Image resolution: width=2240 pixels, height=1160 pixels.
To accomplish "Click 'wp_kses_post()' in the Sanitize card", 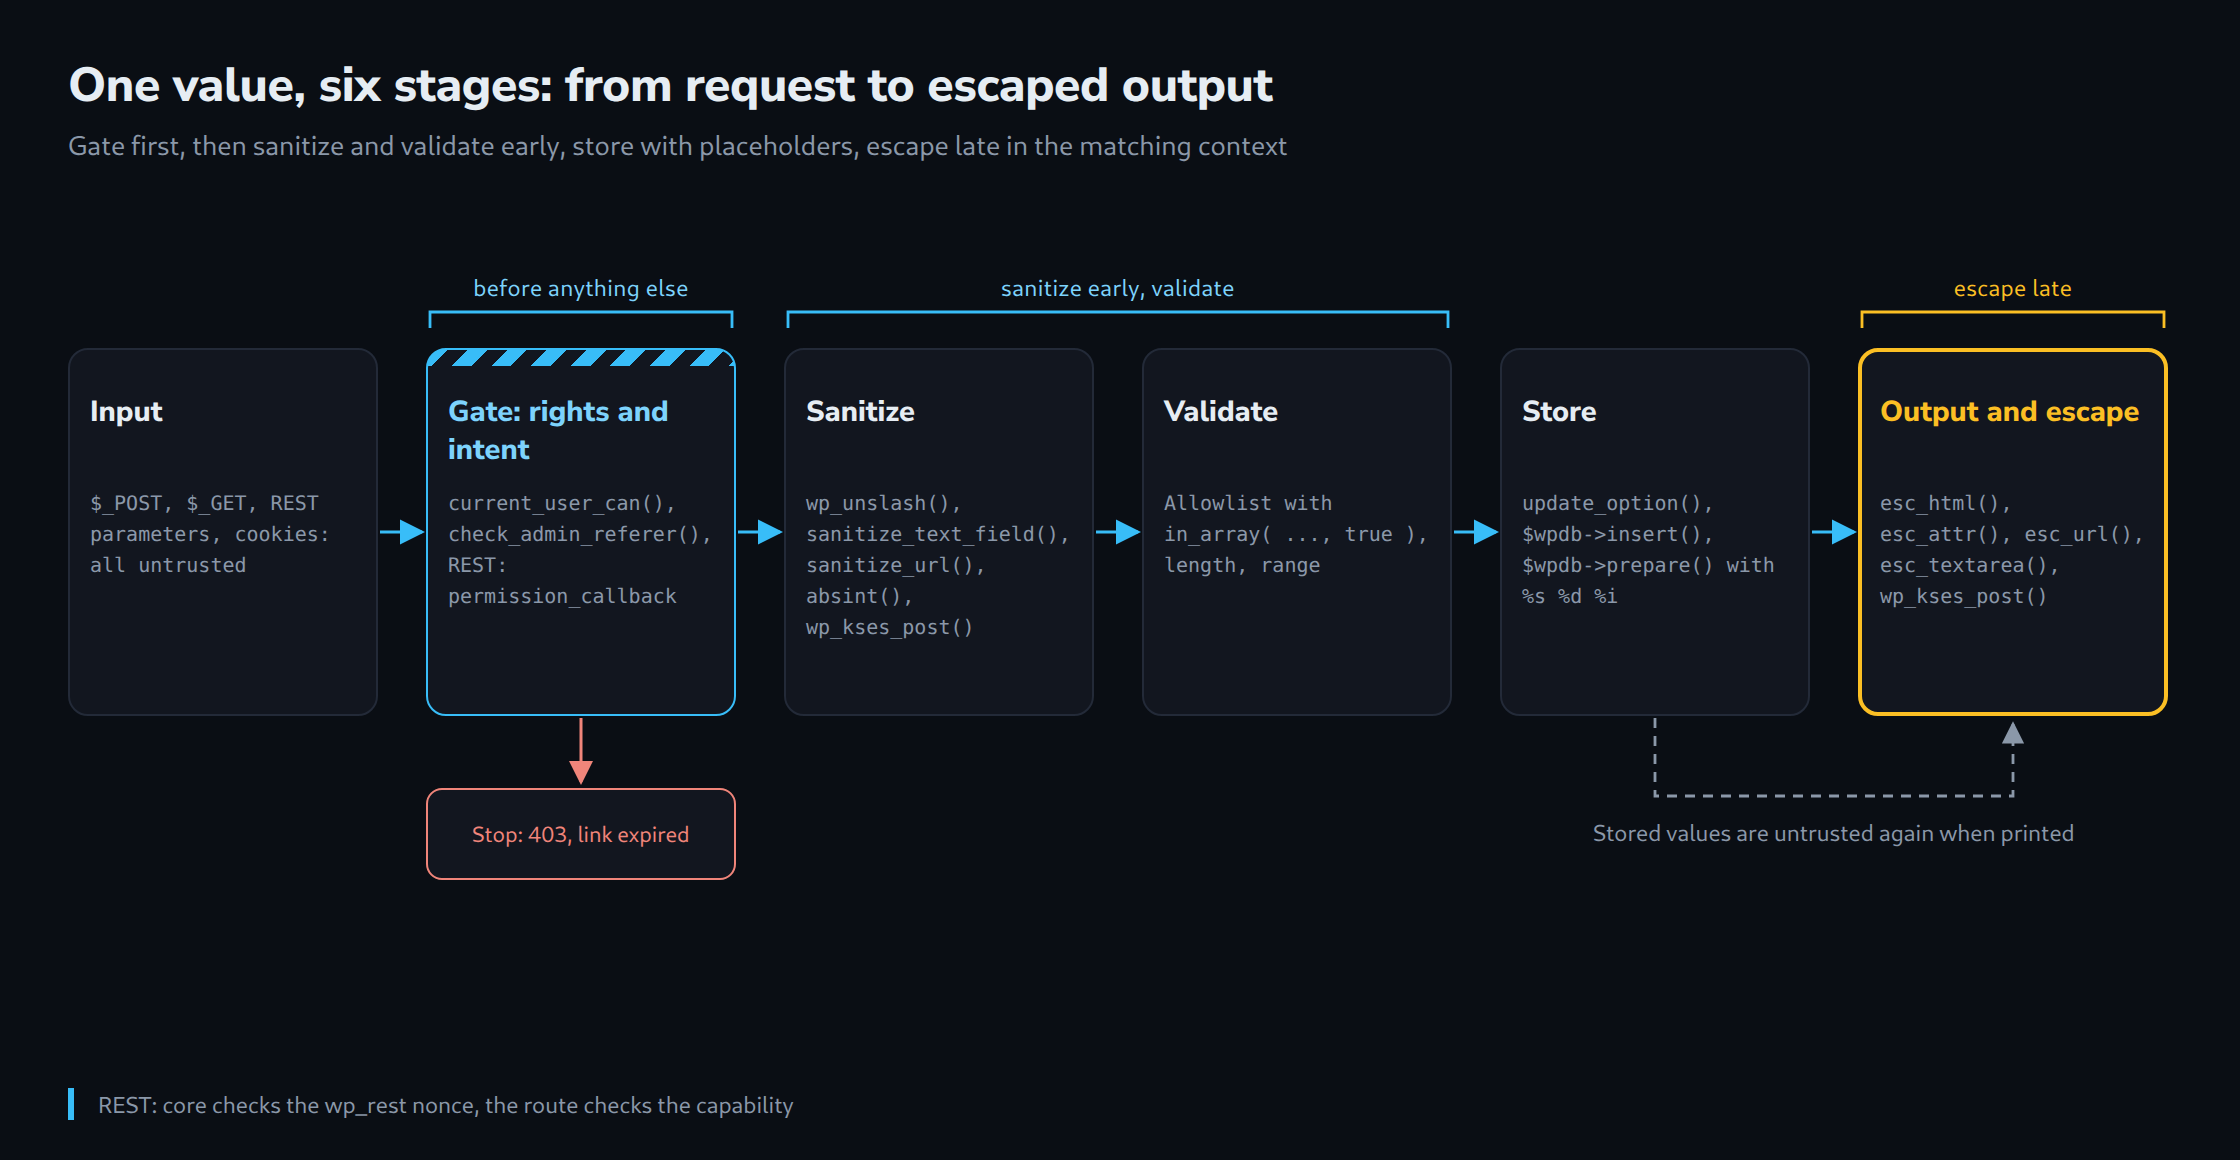I will [x=890, y=627].
